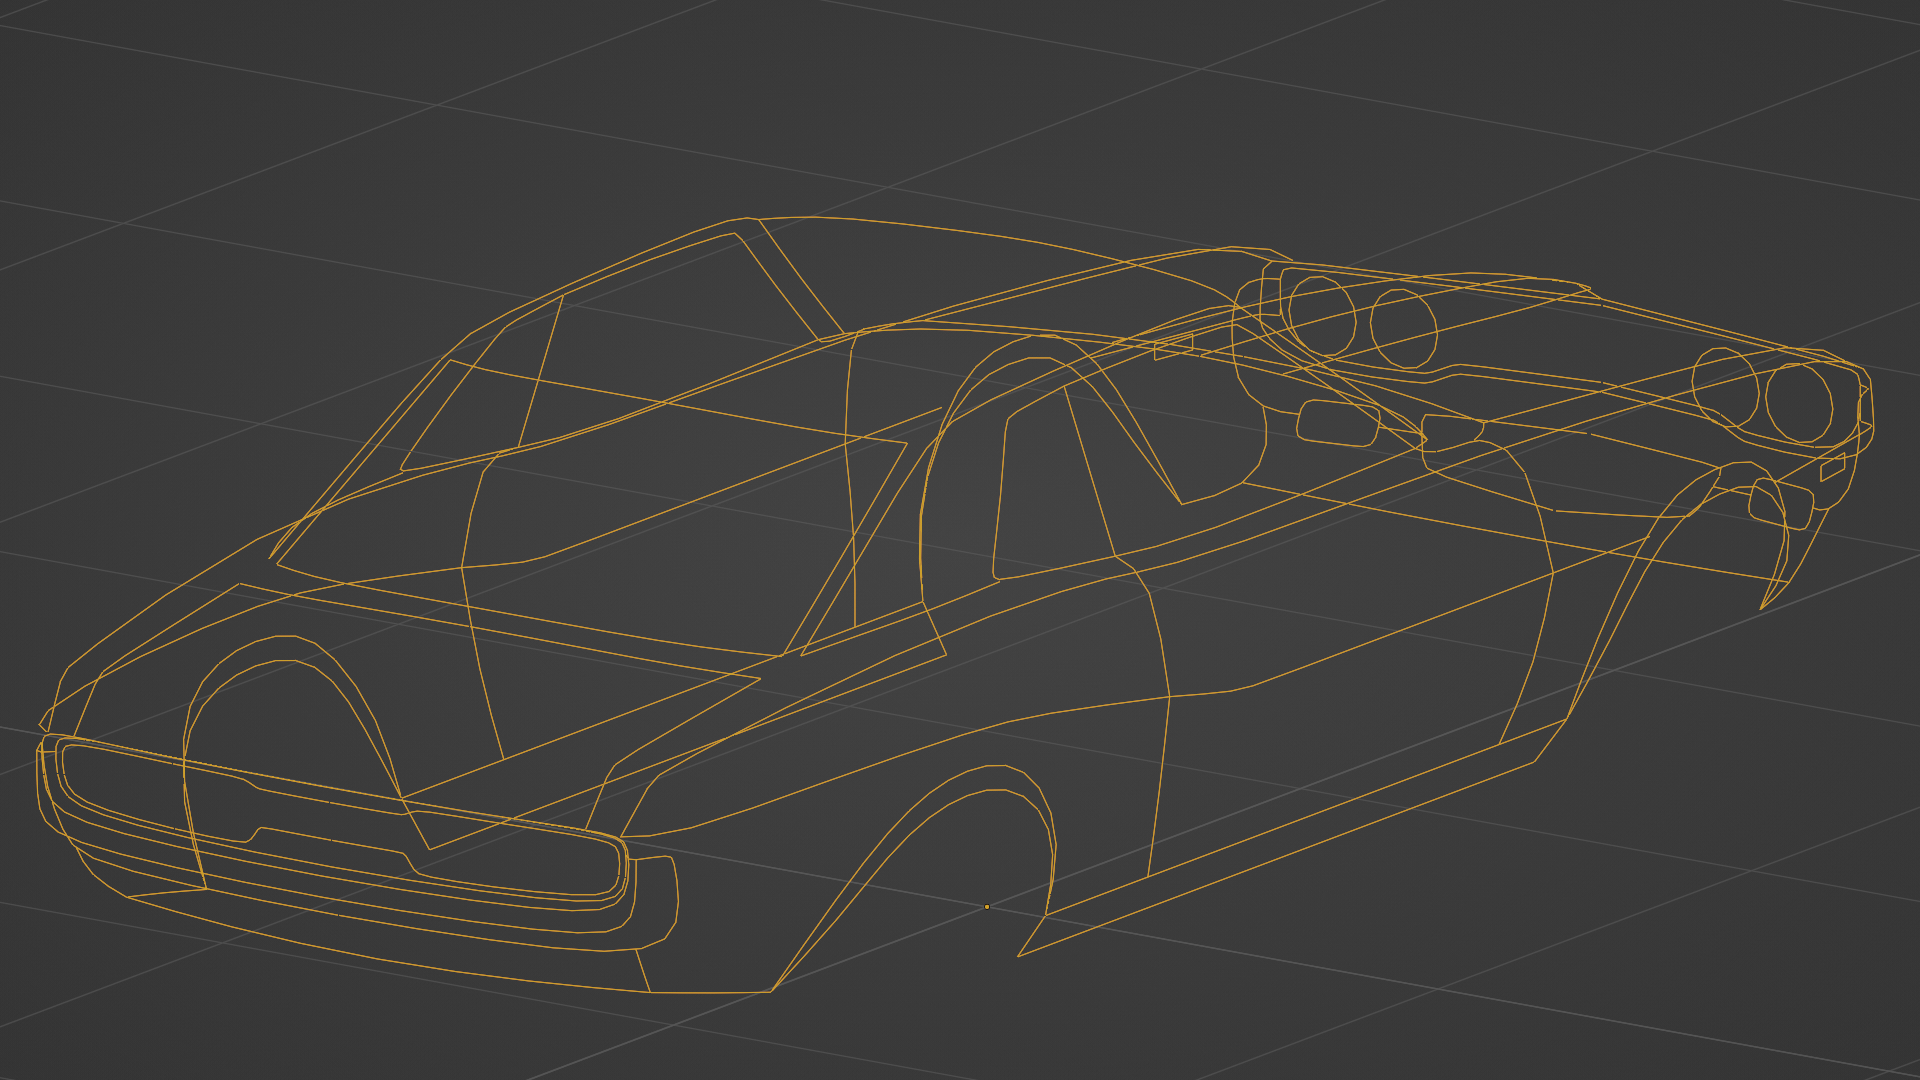This screenshot has width=1920, height=1080.
Task: Click the tiny rectangle at the far right corner
Action: tap(1832, 468)
